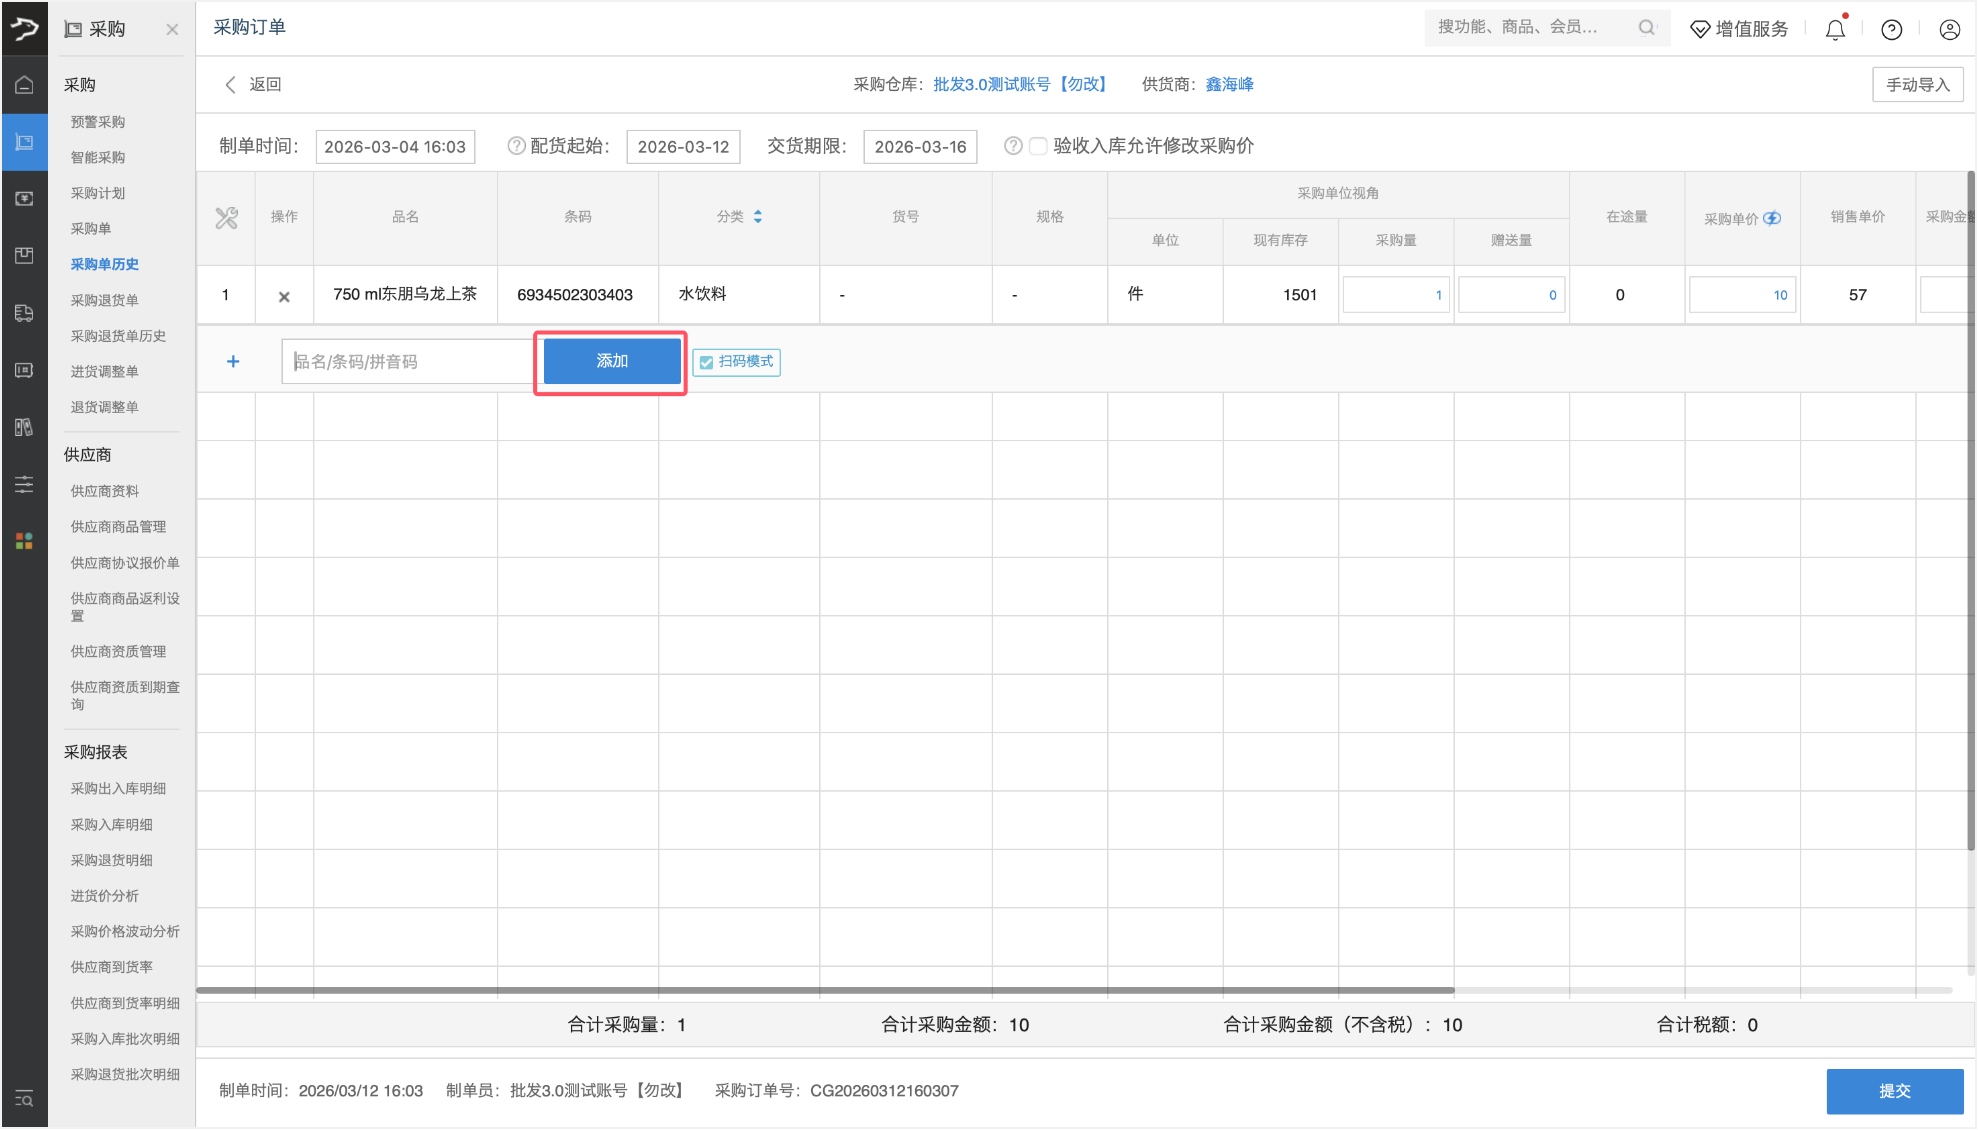This screenshot has width=1978, height=1130.
Task: Click the blue plus icon to add row
Action: (x=233, y=362)
